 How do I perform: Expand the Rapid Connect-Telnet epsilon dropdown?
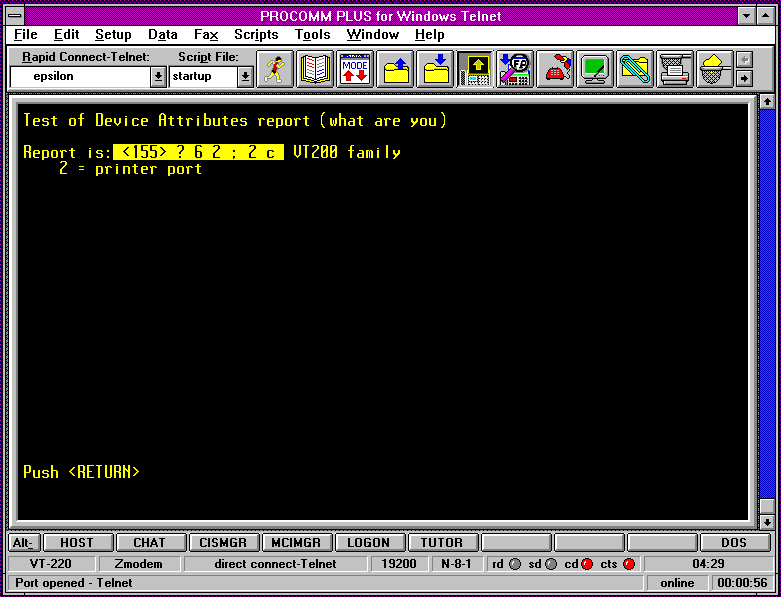(158, 77)
